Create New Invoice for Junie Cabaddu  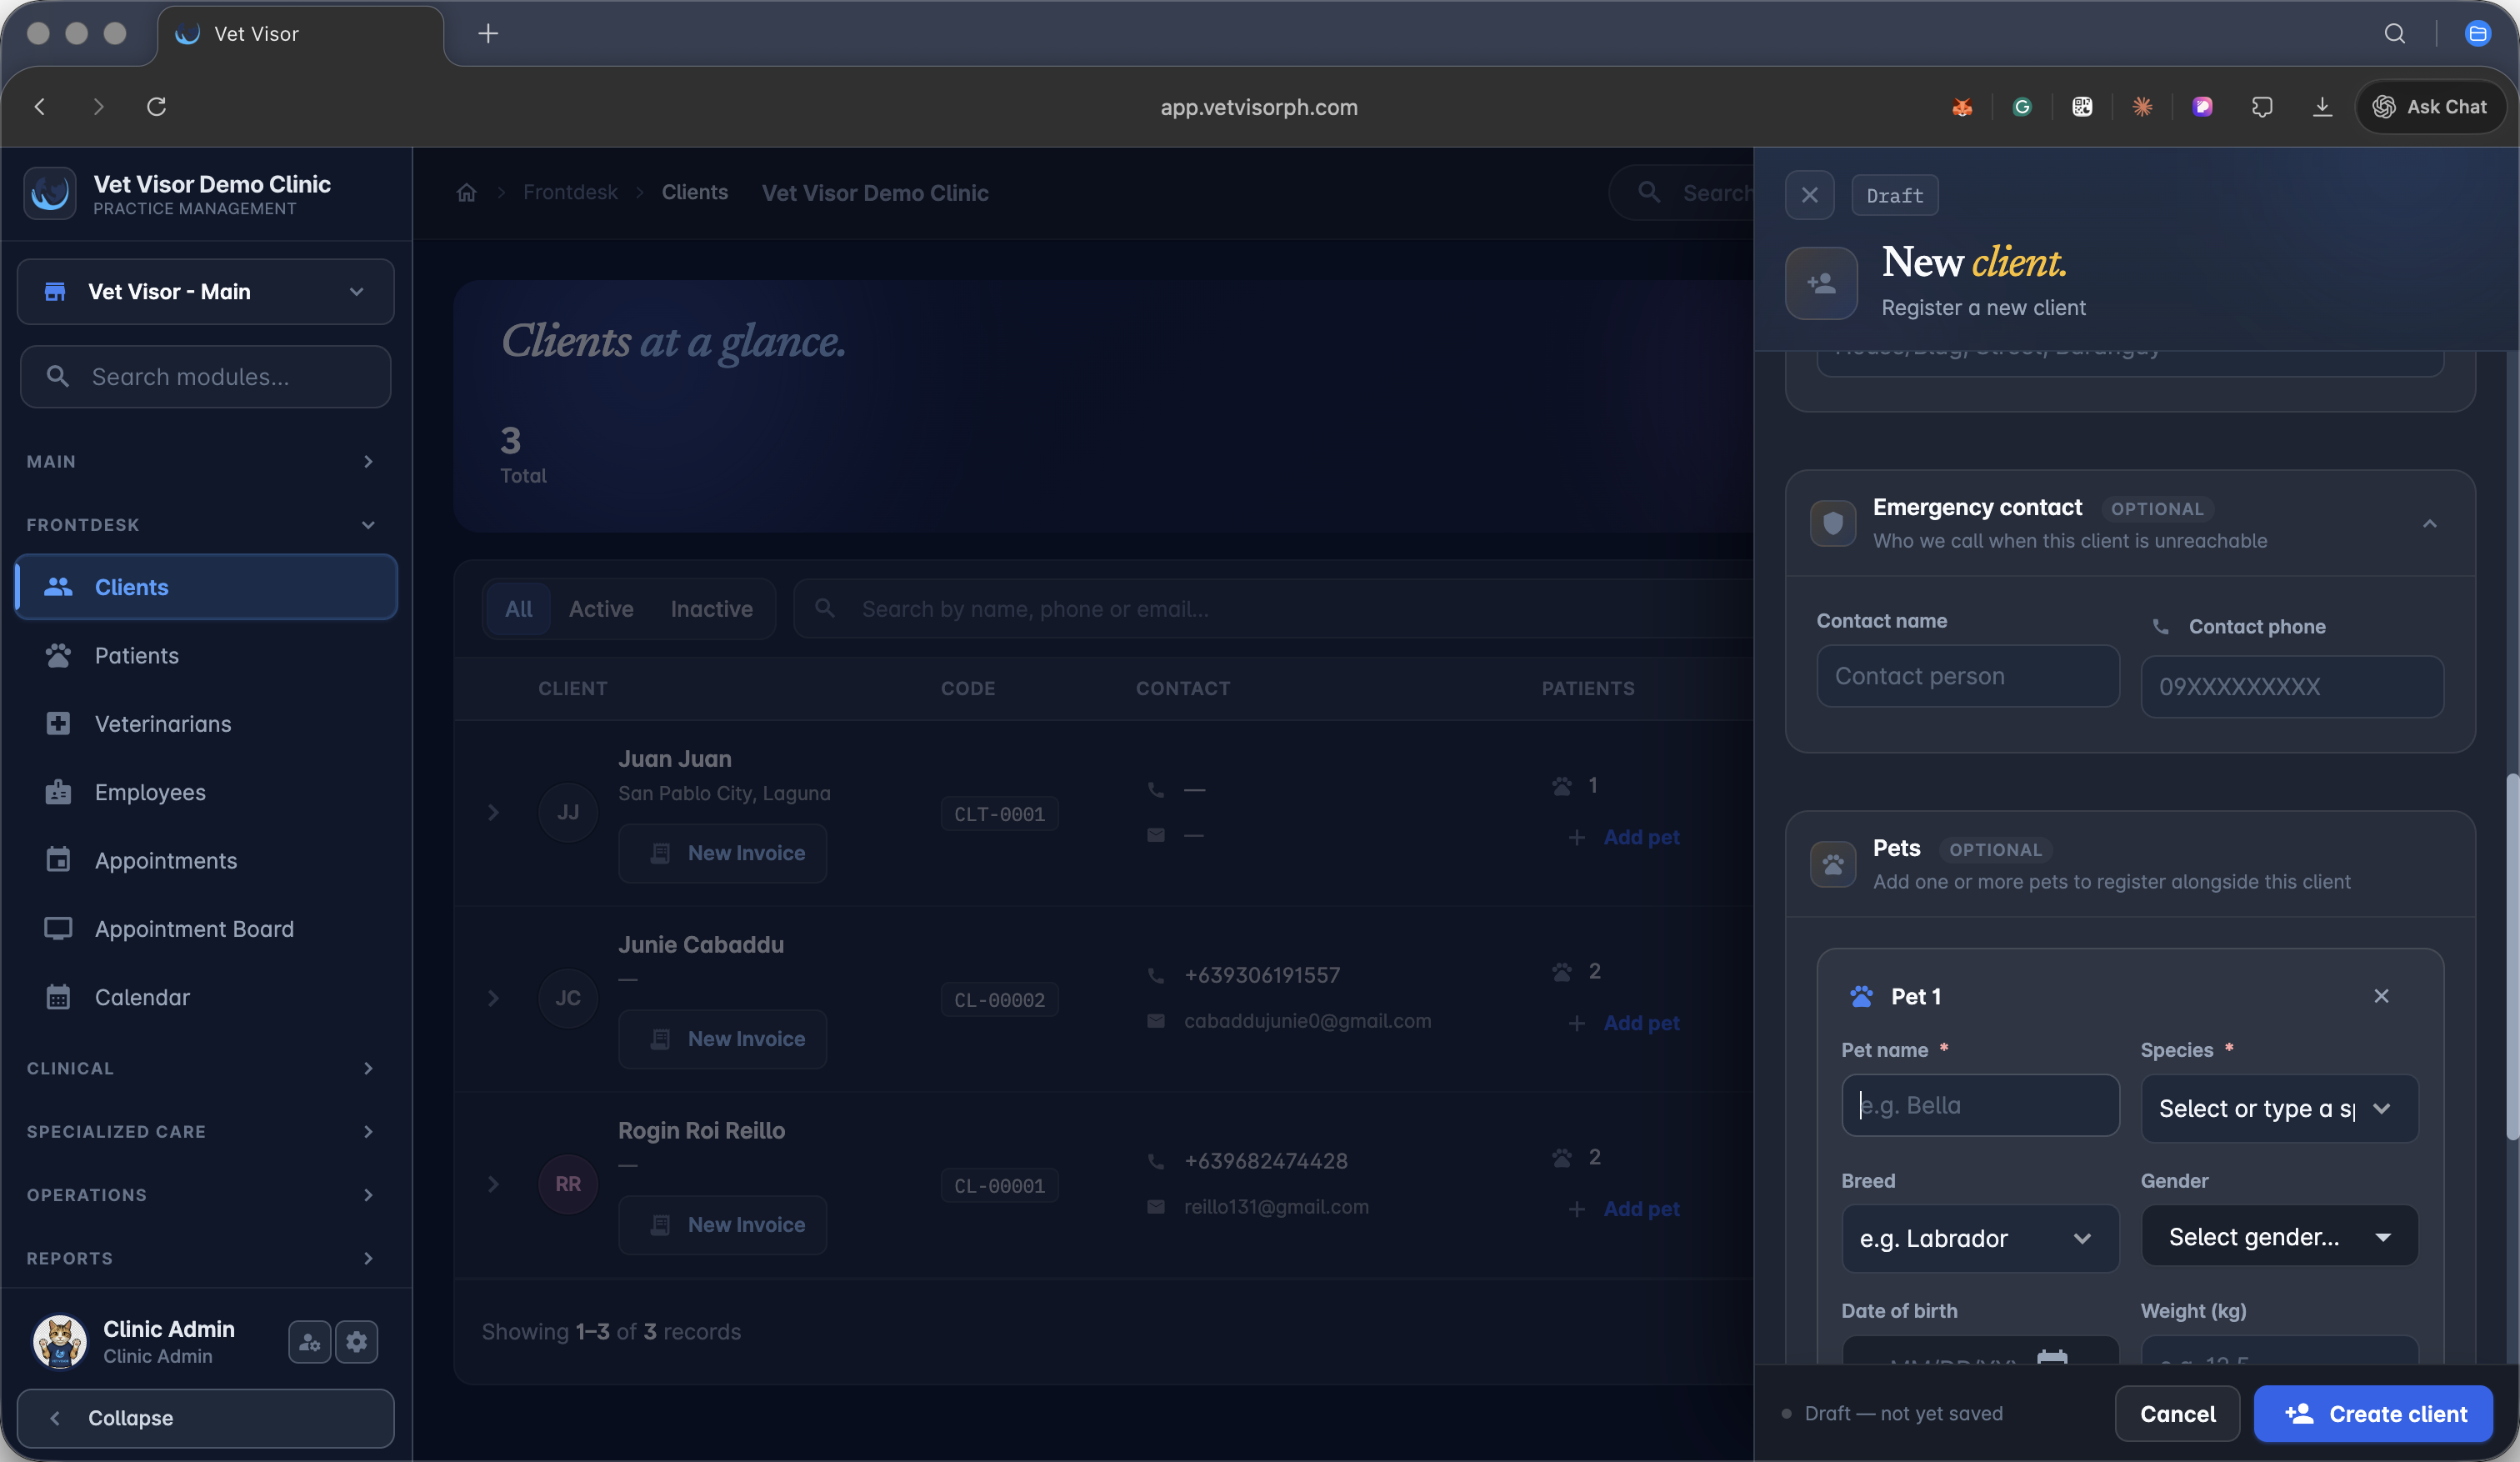tap(723, 1039)
